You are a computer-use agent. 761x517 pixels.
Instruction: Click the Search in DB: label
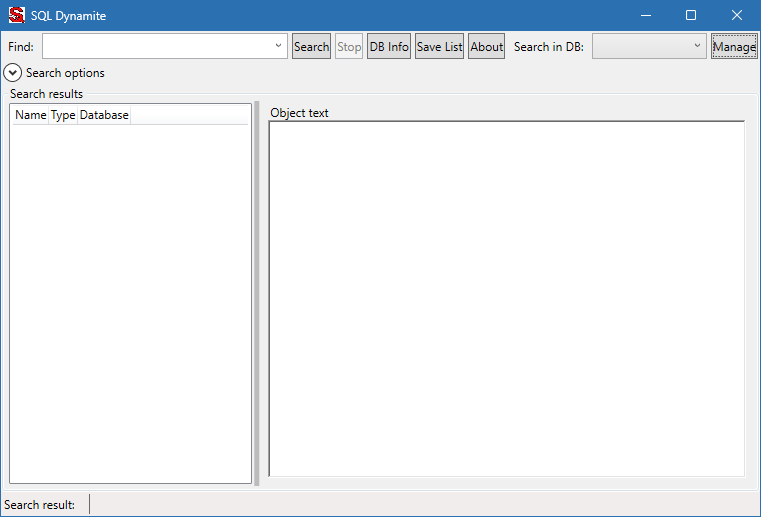click(x=548, y=47)
